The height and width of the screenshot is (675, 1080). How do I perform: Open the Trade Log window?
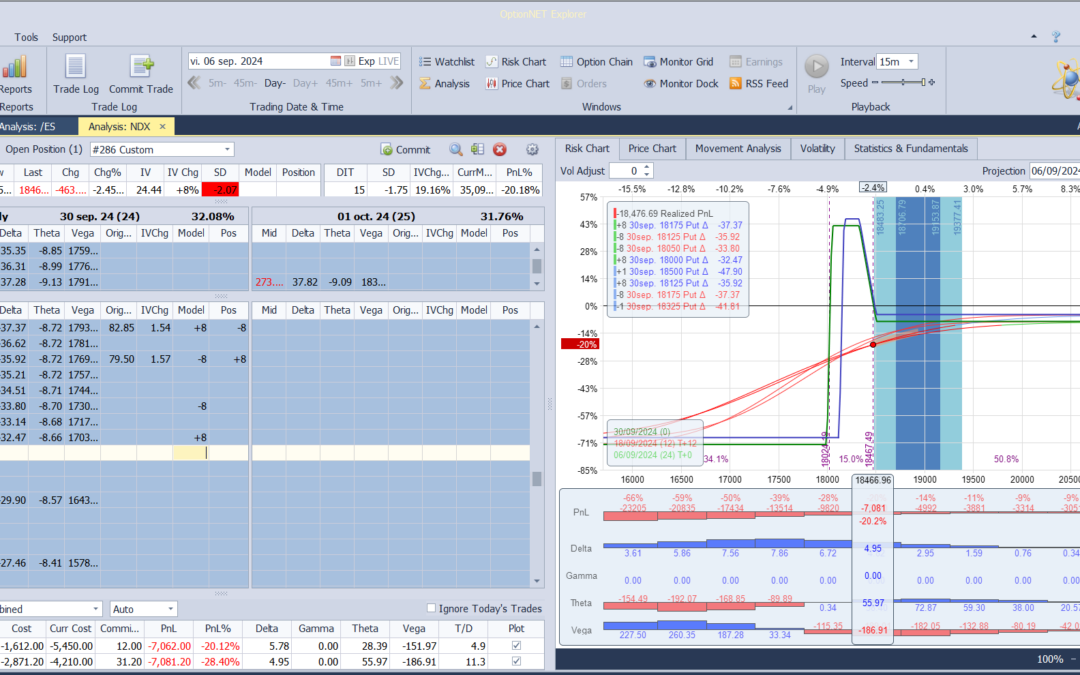[x=73, y=72]
